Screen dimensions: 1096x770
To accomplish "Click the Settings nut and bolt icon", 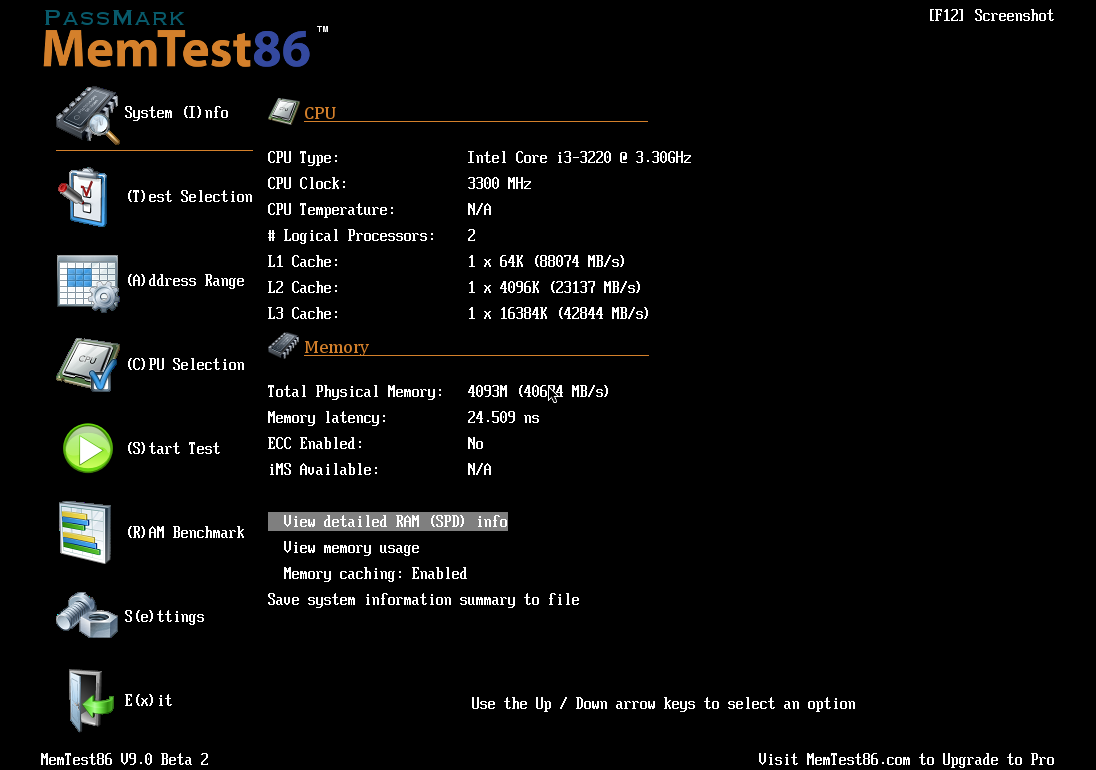I will click(x=87, y=615).
